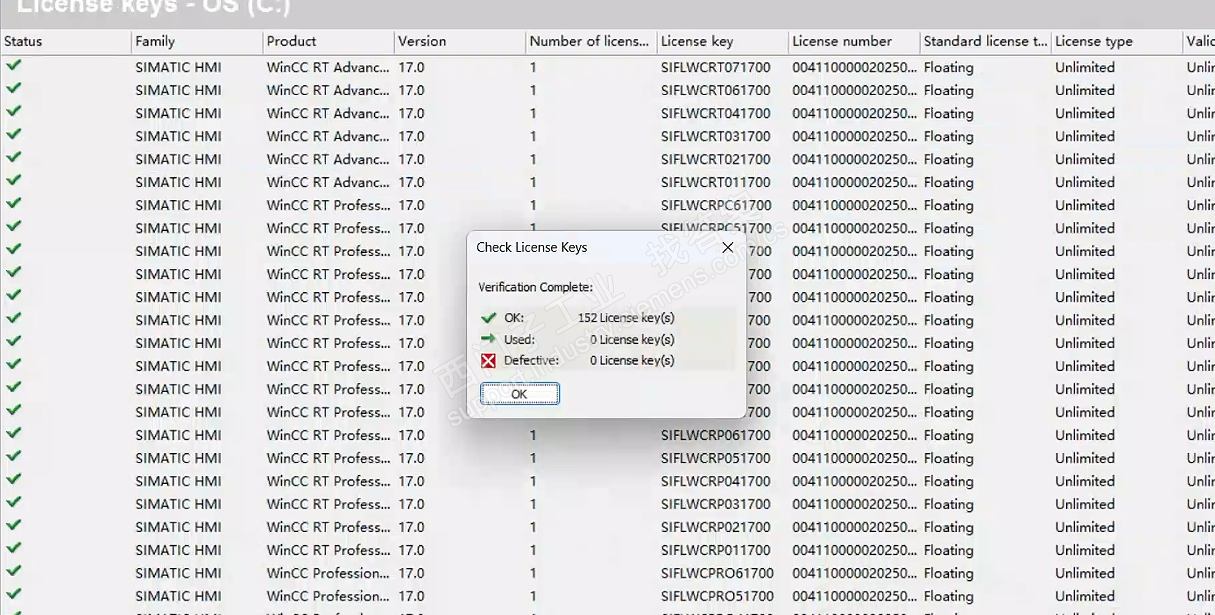Click status checkmark of row SIFLWCRP011700
Viewport: 1215px width, 615px height.
pyautogui.click(x=14, y=549)
